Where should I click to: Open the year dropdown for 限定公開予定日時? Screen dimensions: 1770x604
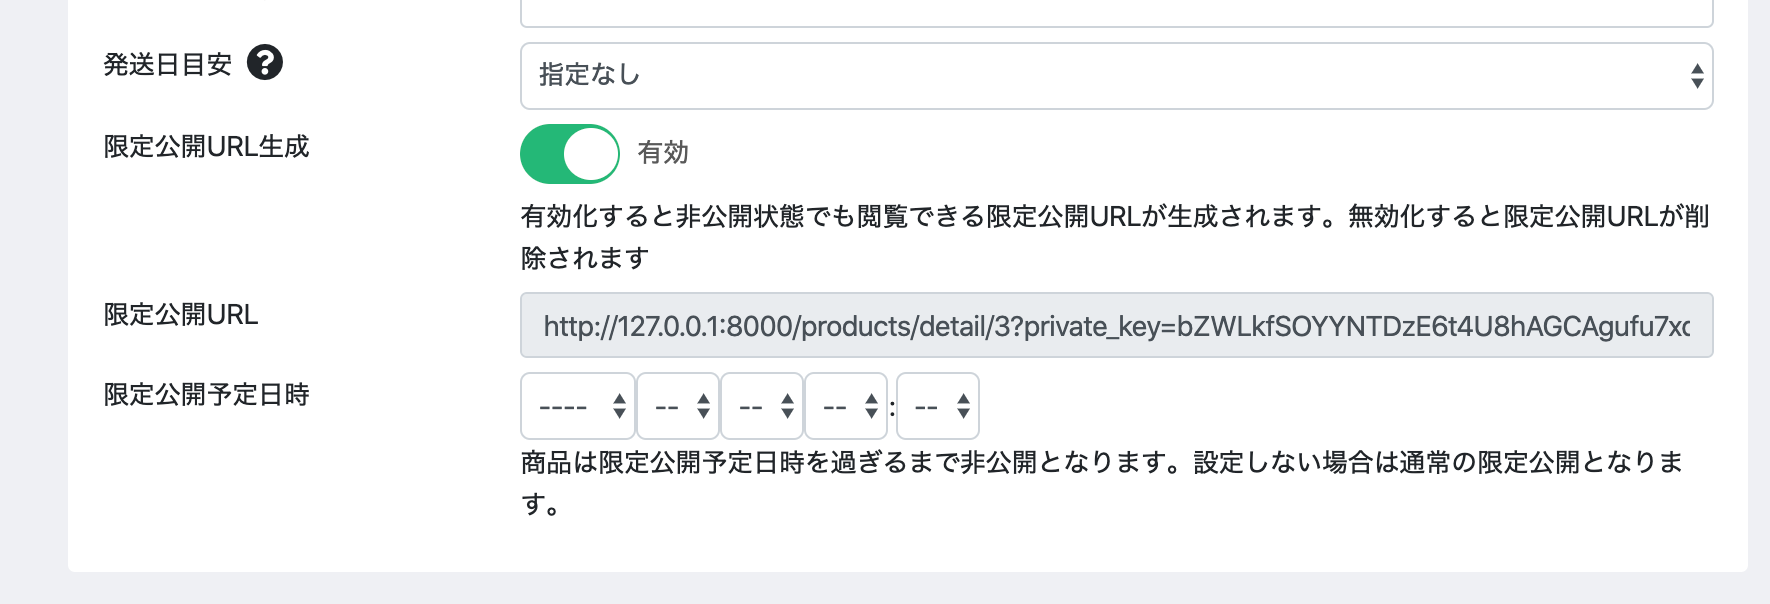click(577, 406)
